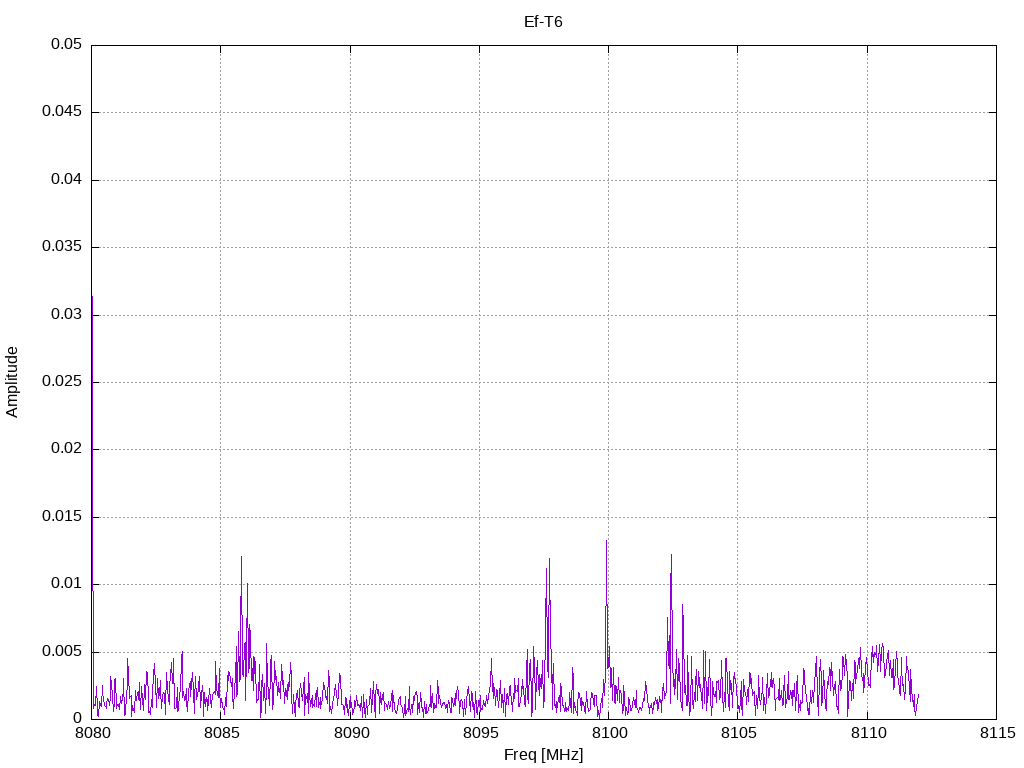Screen dimensions: 1024x768
Task: Click the x-axis tick label 8080
Action: [x=92, y=733]
